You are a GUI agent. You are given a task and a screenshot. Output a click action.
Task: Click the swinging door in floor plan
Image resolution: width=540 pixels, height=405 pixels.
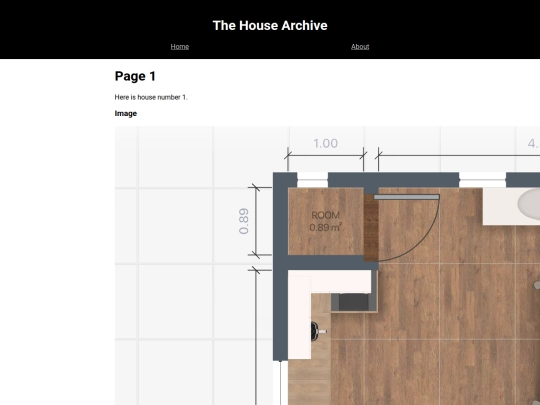[406, 227]
